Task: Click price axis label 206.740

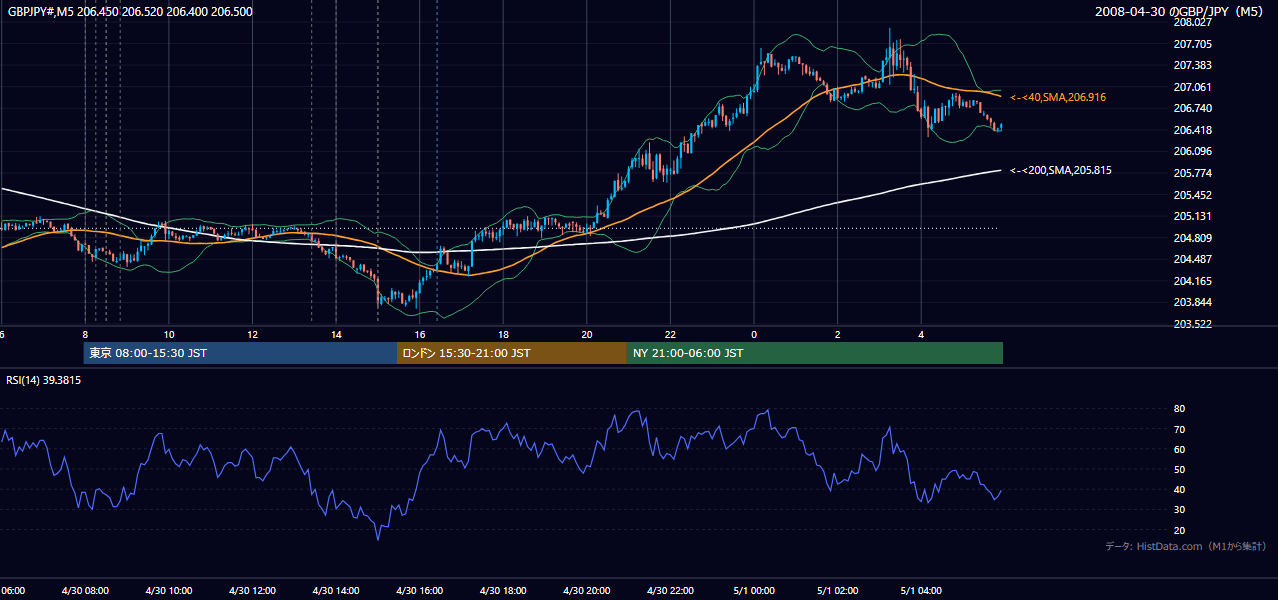Action: tap(1191, 108)
